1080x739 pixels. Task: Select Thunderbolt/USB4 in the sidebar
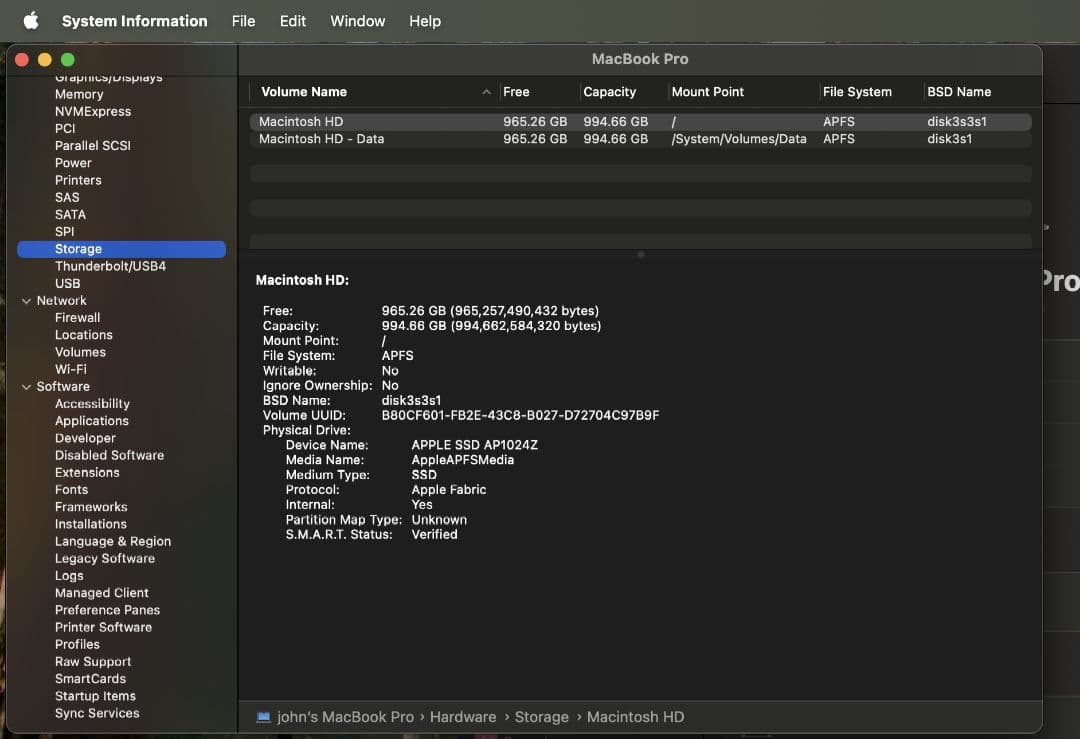coord(110,267)
